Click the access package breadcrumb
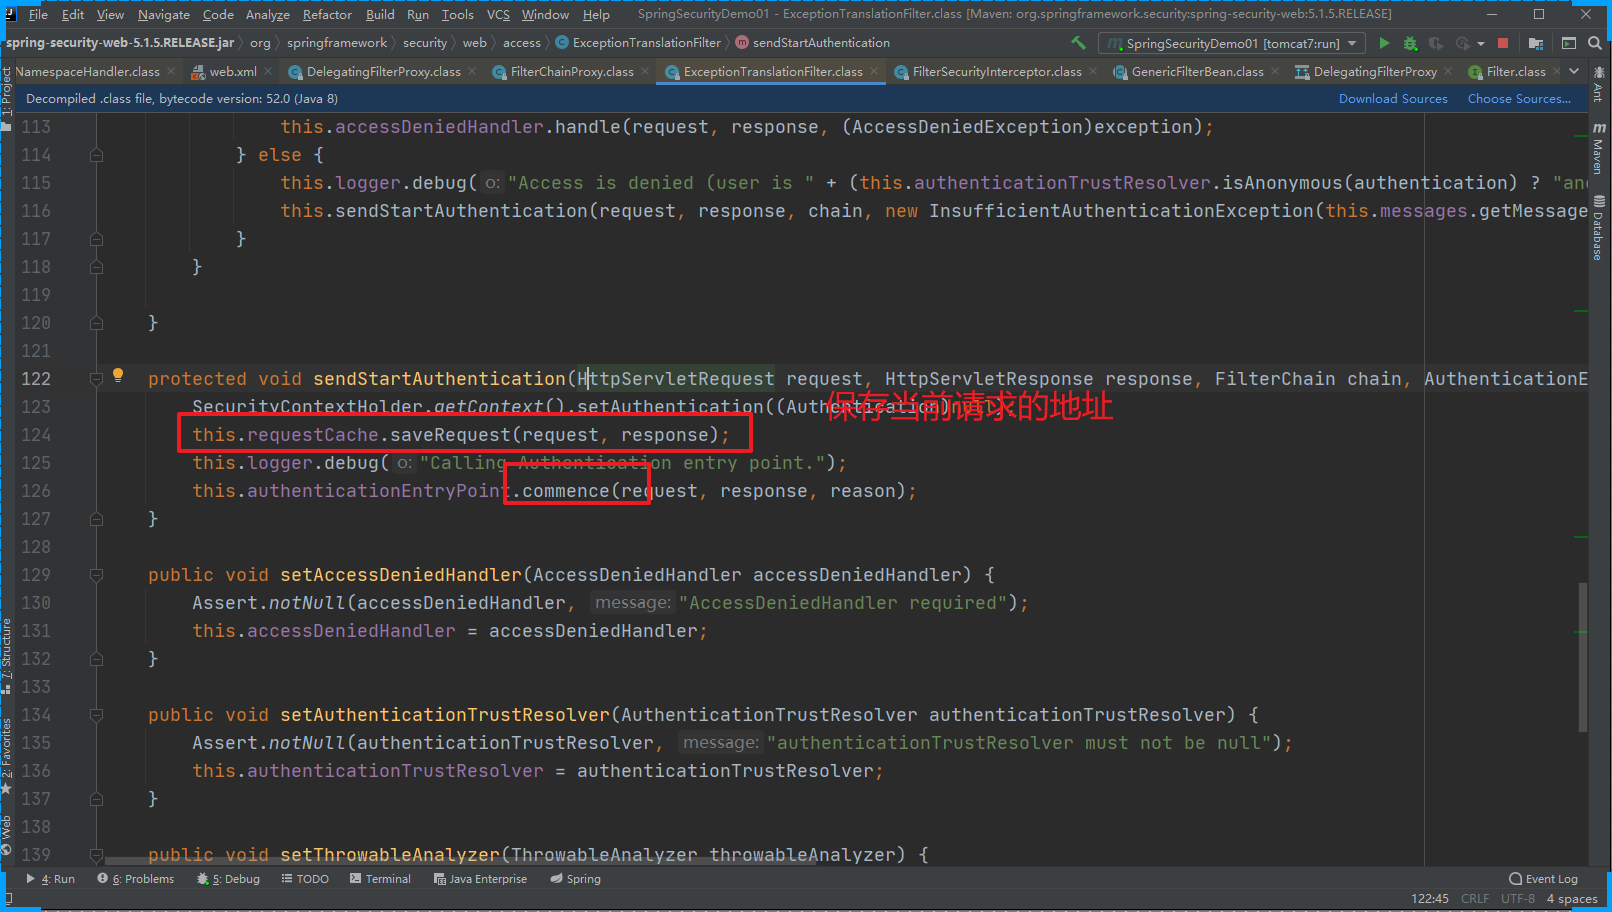Screen dimensions: 1612x912 coord(522,43)
